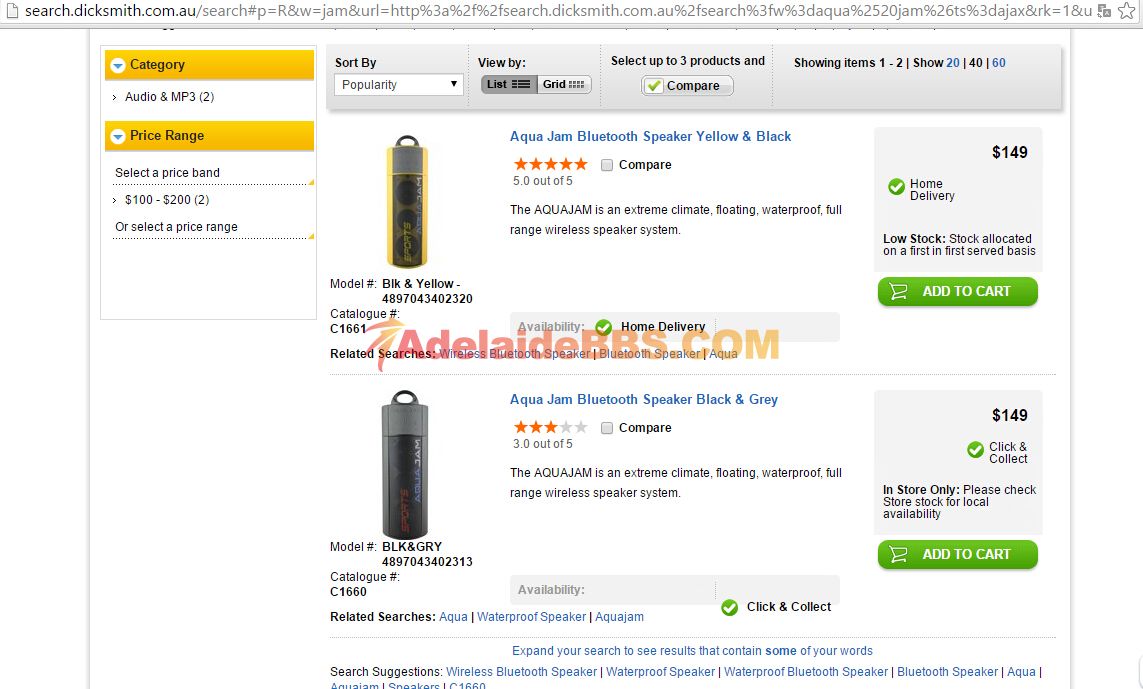Collapse the Category filter panel
This screenshot has height=689, width=1143.
tap(118, 65)
